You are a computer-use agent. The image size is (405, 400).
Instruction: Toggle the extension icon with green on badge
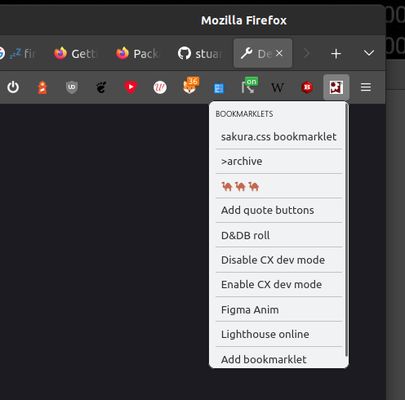[x=249, y=85]
